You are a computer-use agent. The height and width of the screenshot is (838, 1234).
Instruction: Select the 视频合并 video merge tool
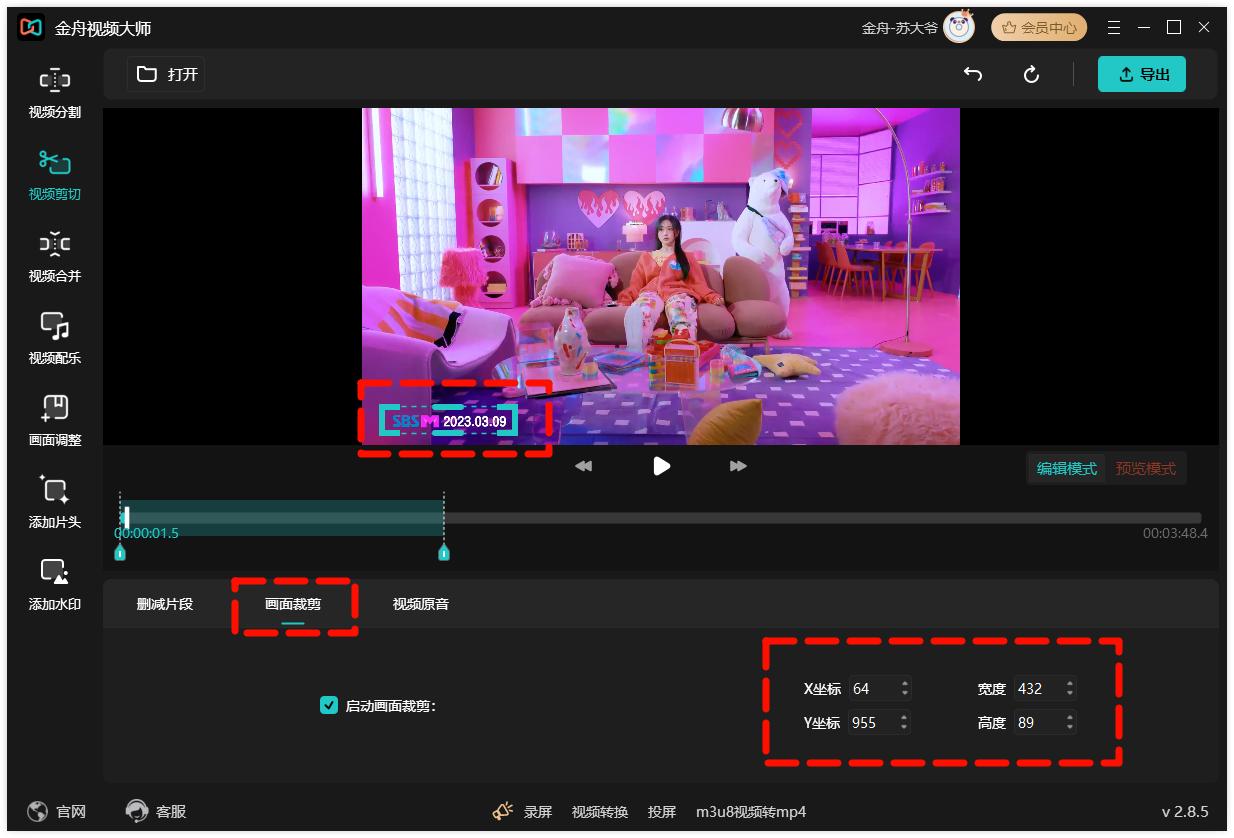[55, 256]
